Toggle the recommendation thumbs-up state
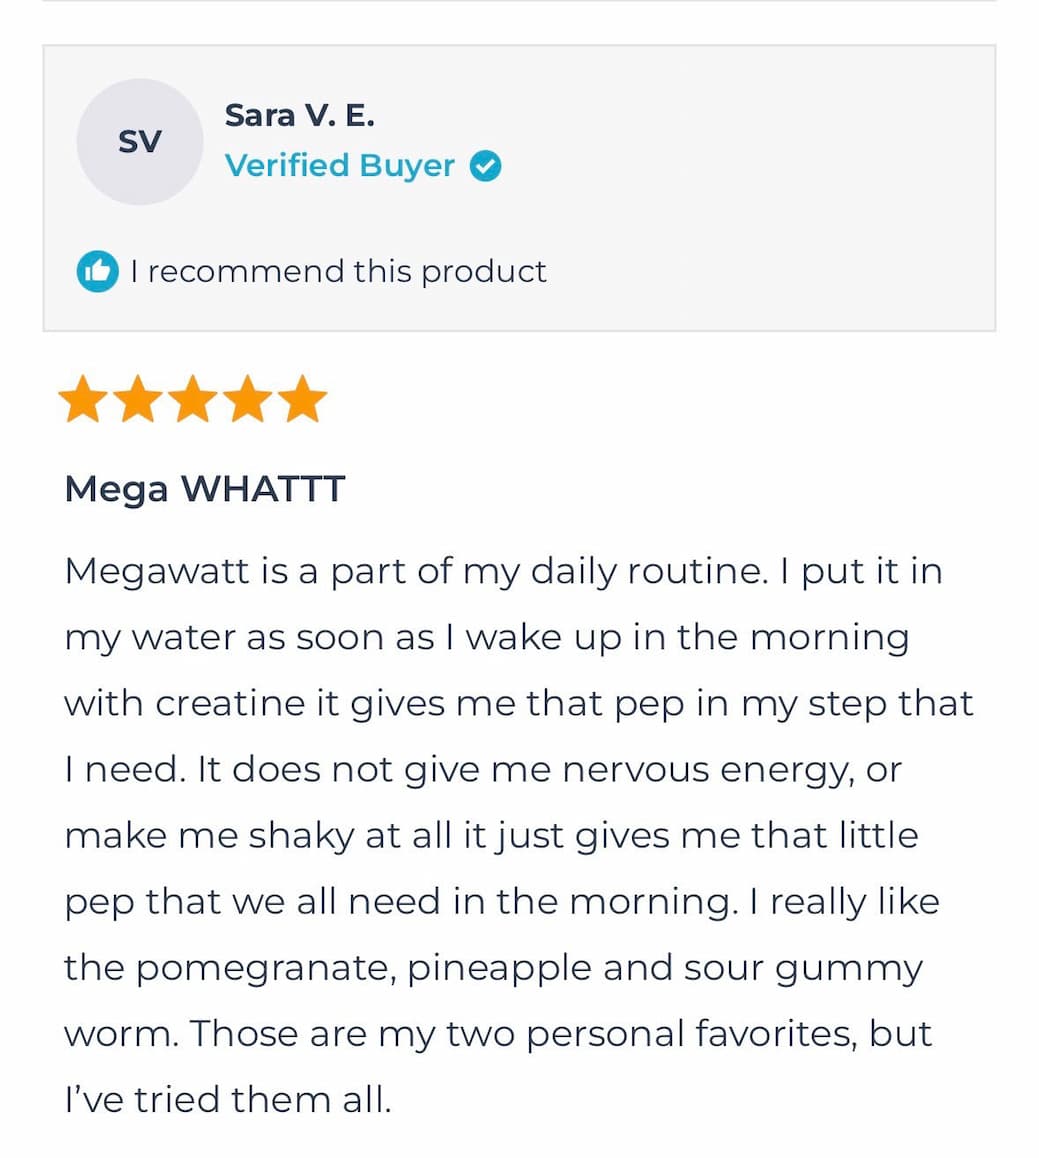 98,271
